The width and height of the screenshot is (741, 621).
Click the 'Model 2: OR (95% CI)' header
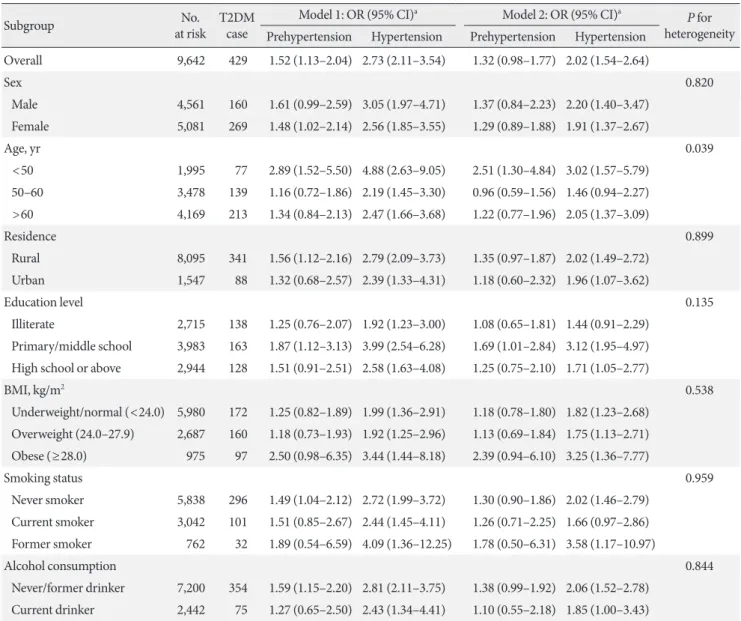(561, 15)
